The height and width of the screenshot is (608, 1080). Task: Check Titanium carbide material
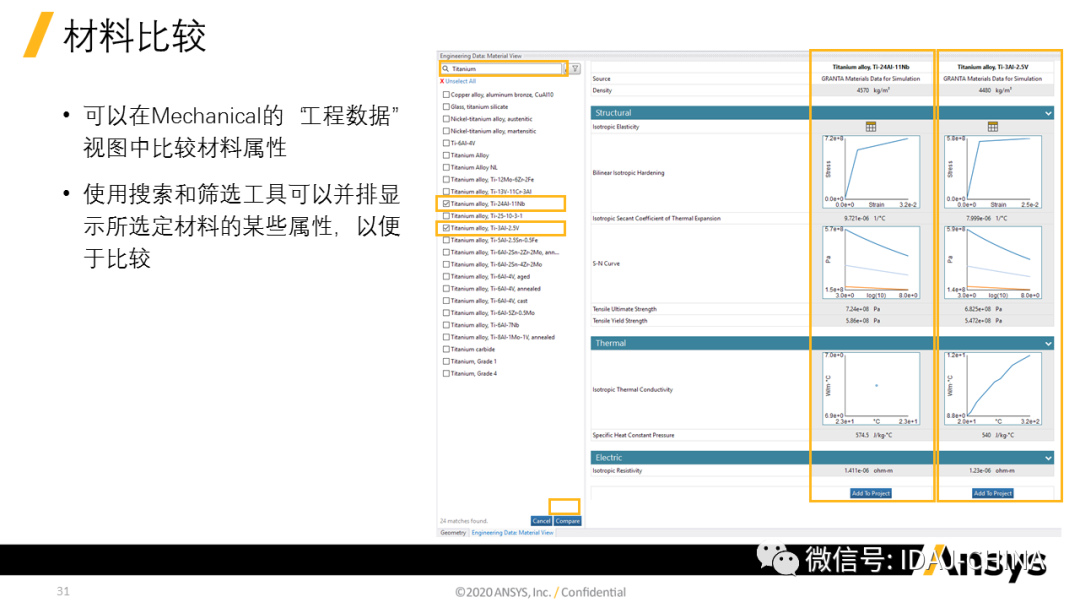pos(446,349)
